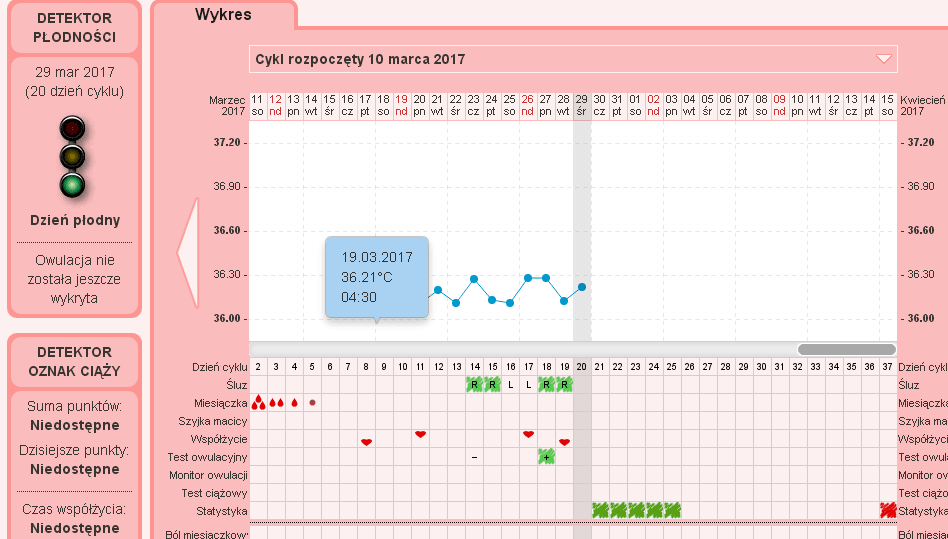
Task: Open the 'Cykl rozpoczęty 10 marca 2017' dropdown
Action: click(x=883, y=59)
